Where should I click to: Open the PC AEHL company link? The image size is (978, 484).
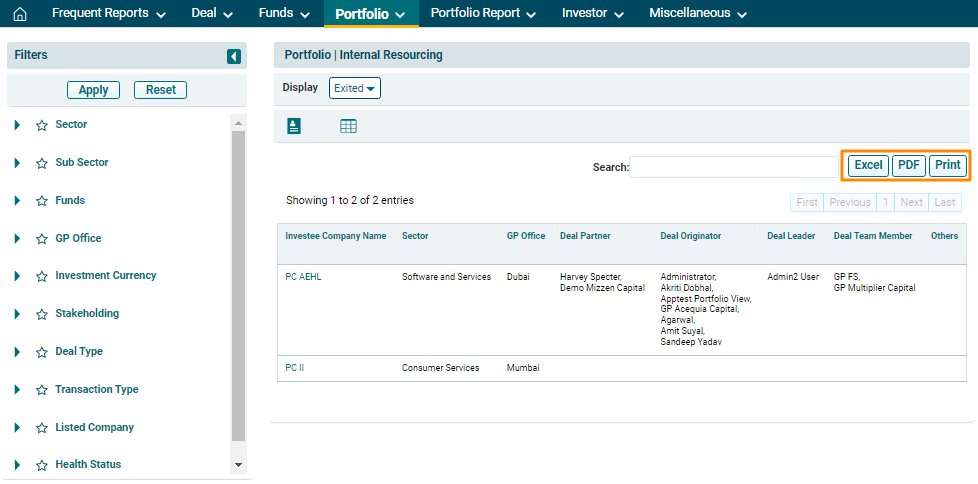[x=303, y=277]
